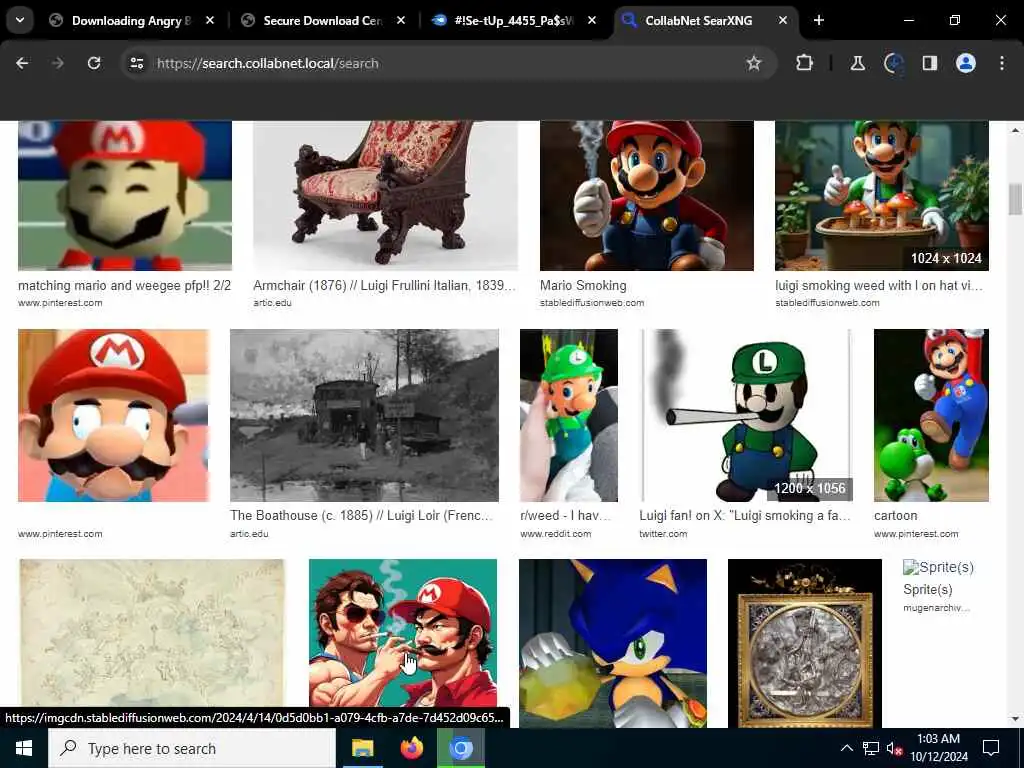Open matching mario and weegee pfp image

[125, 195]
